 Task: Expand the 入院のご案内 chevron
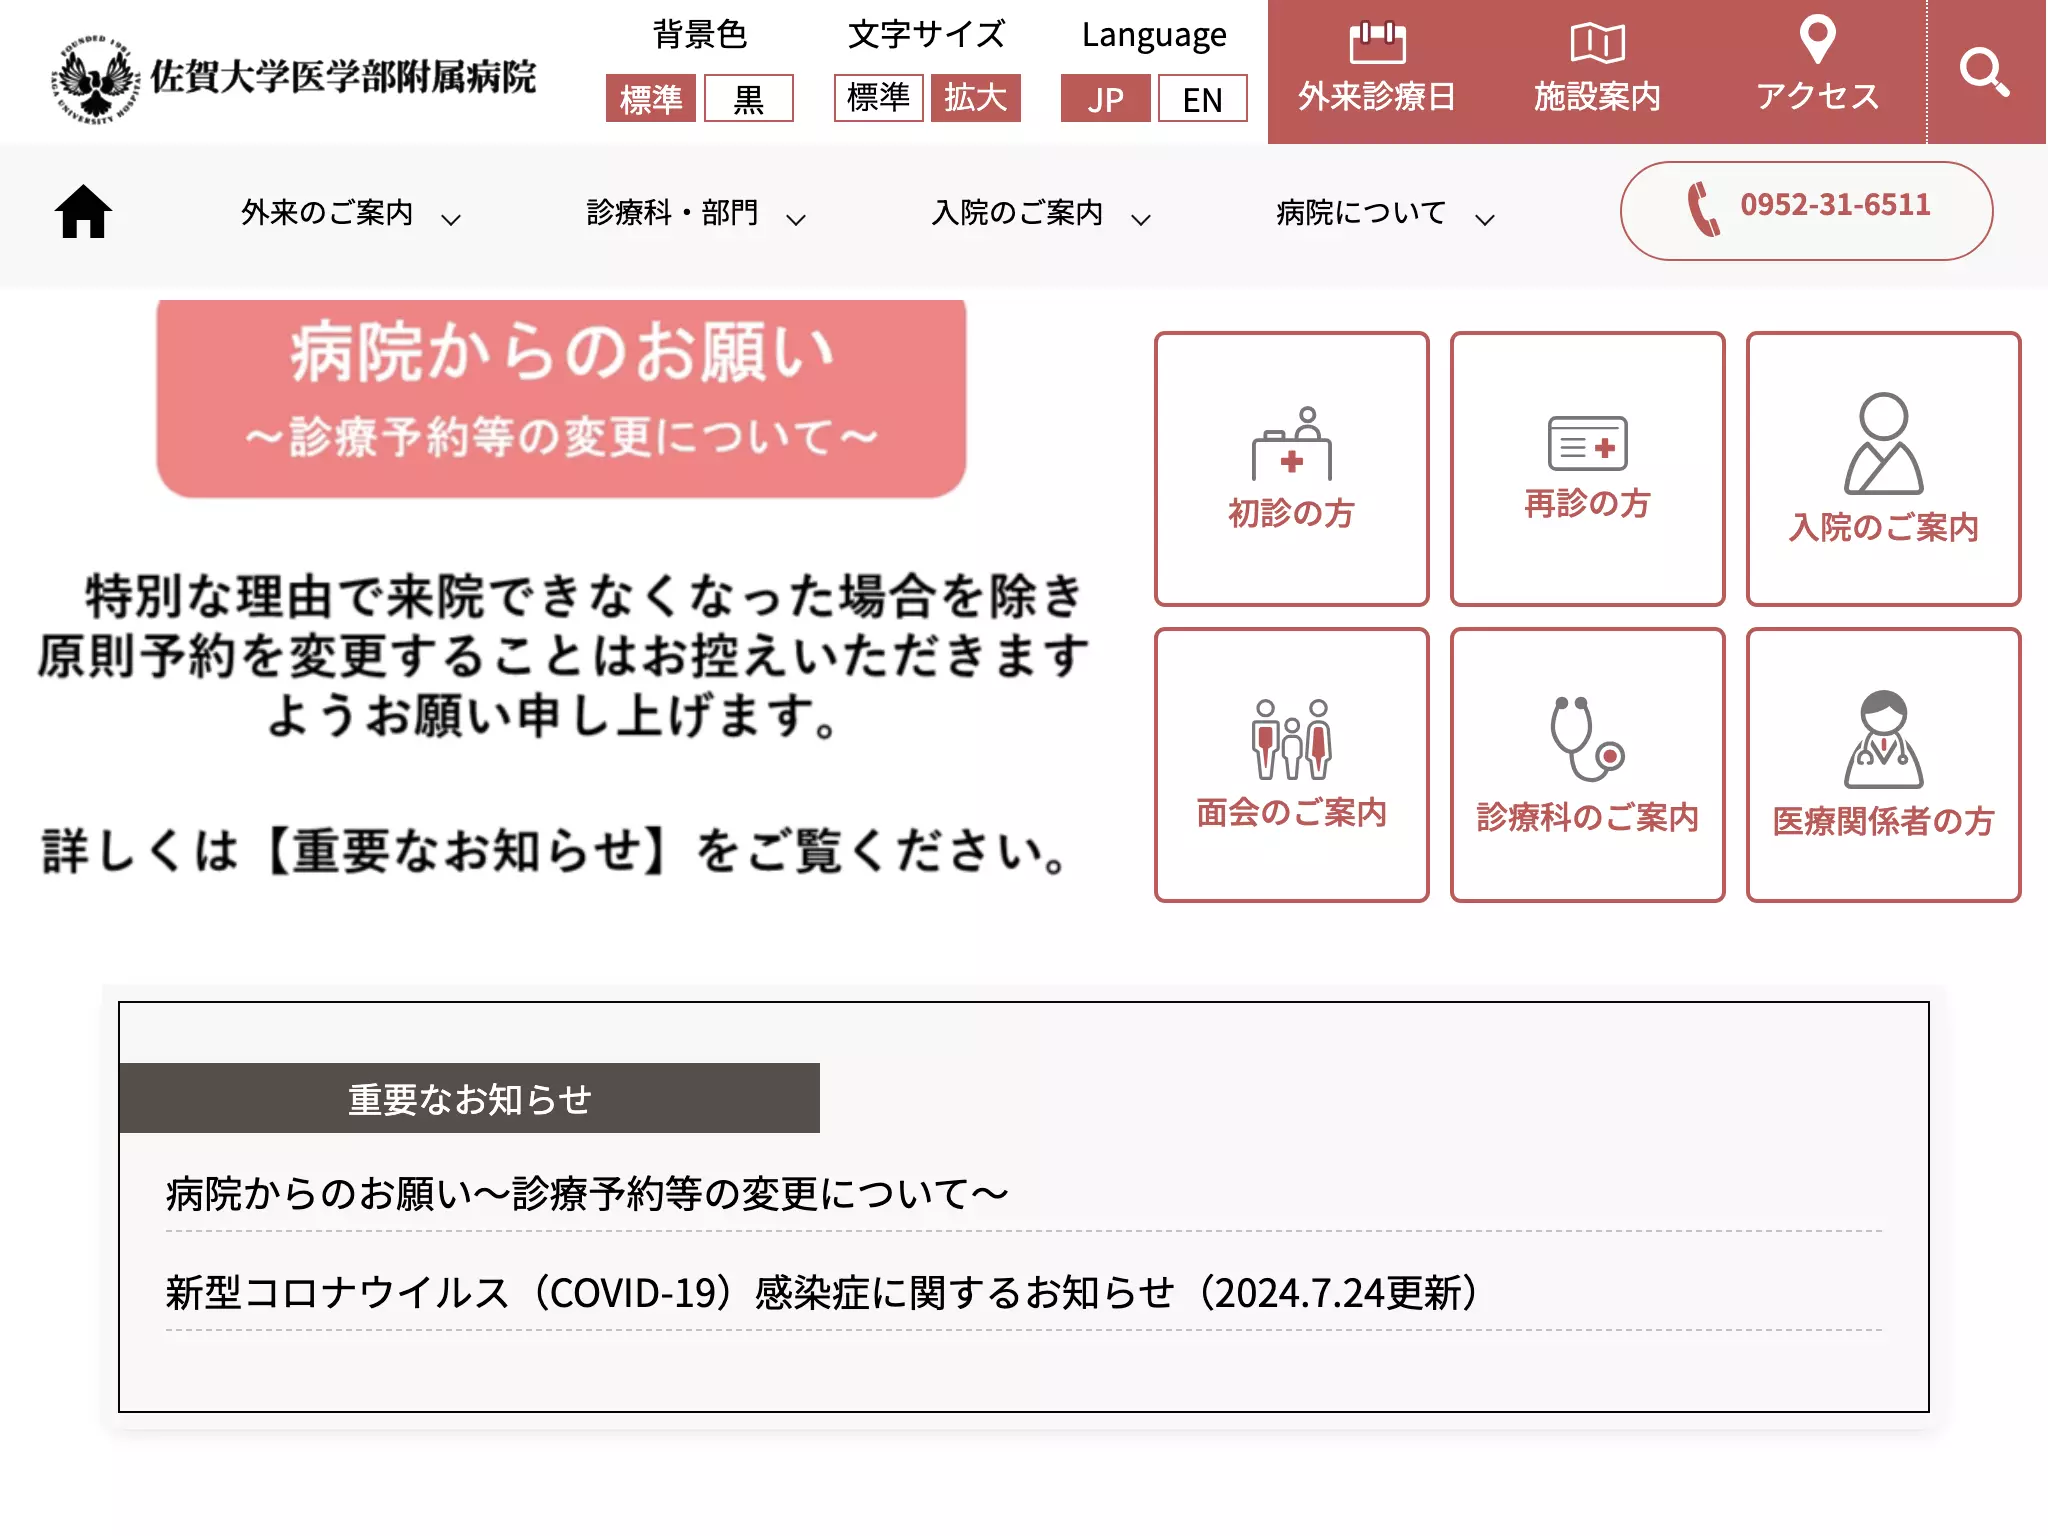tap(1141, 219)
